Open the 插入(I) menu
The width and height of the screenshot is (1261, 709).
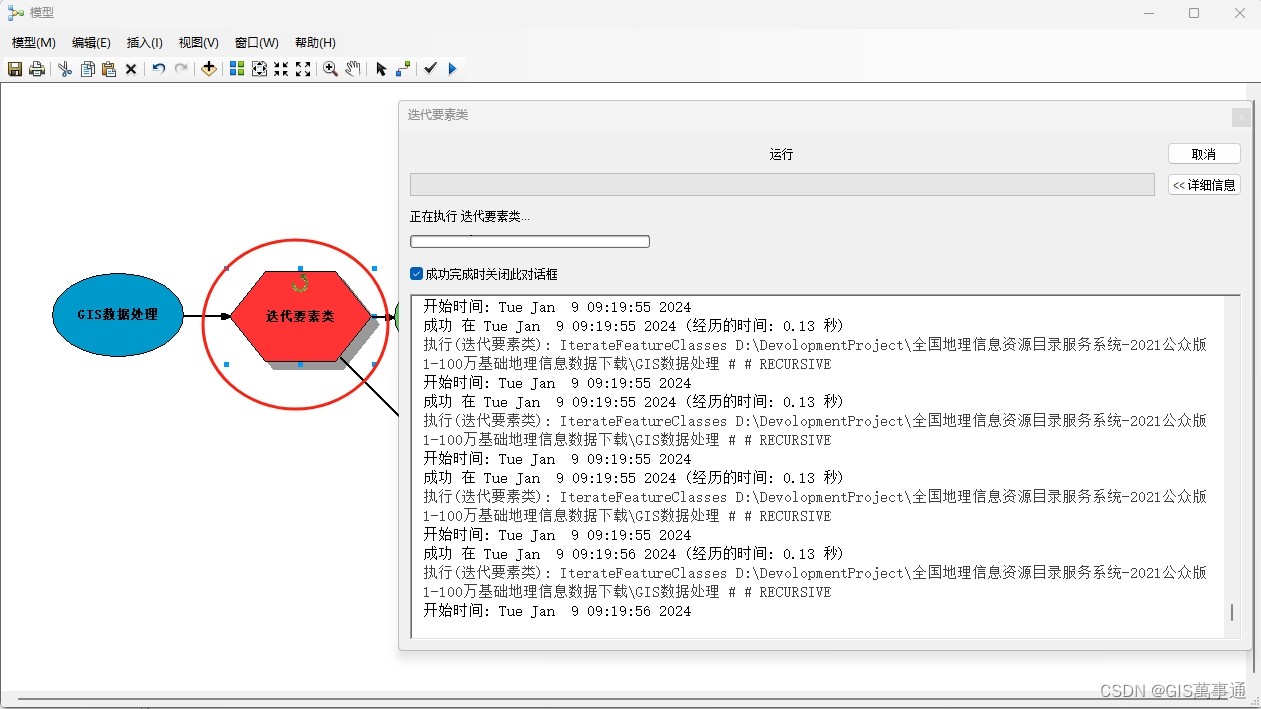144,42
